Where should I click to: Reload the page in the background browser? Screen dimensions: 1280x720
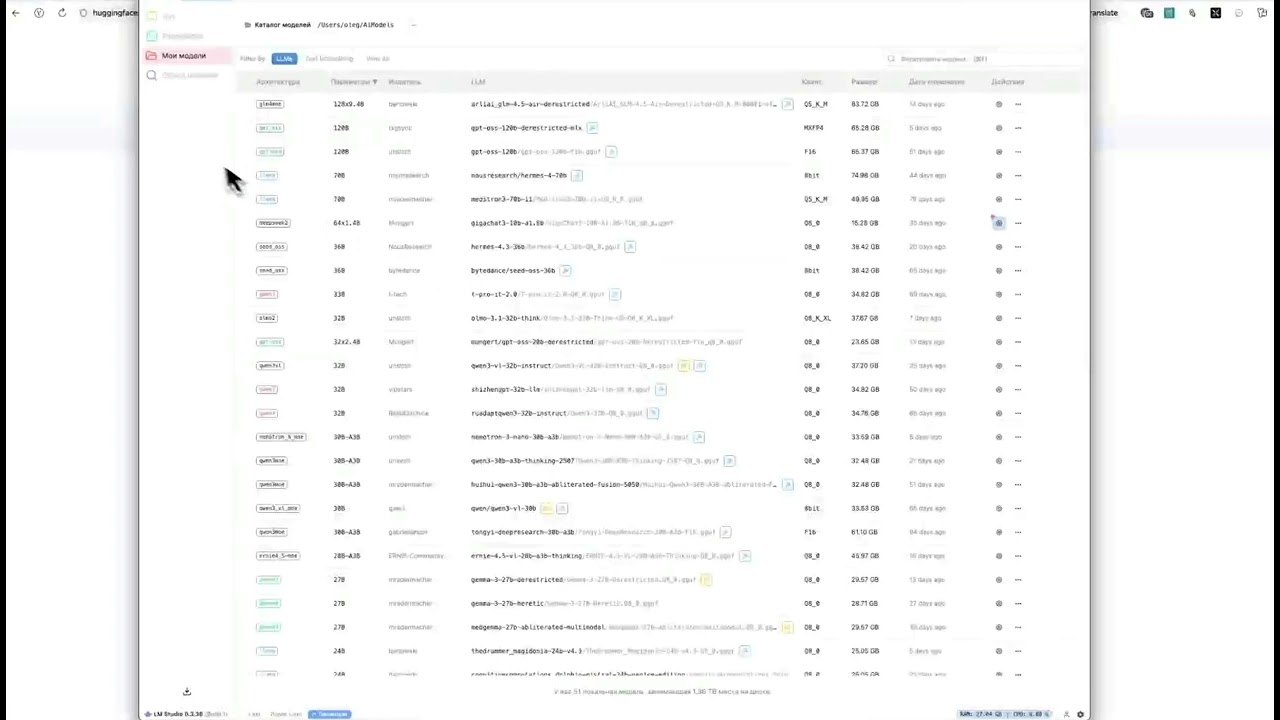[62, 13]
